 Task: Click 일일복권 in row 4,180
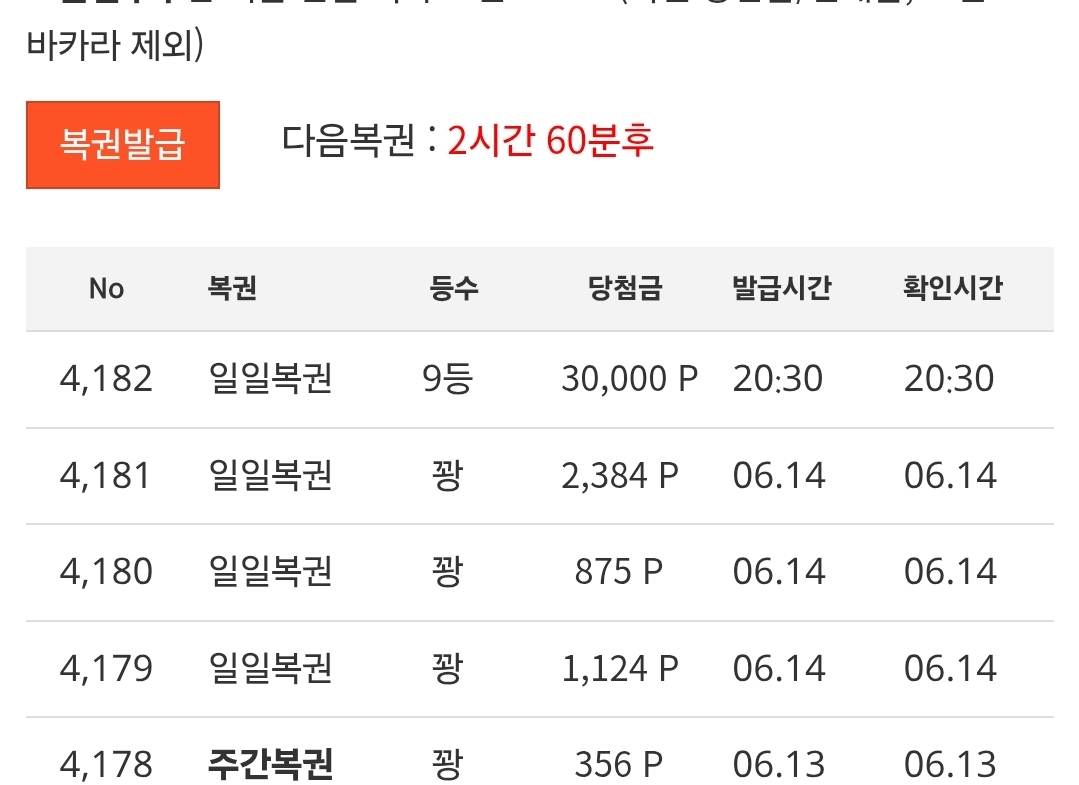tap(270, 572)
